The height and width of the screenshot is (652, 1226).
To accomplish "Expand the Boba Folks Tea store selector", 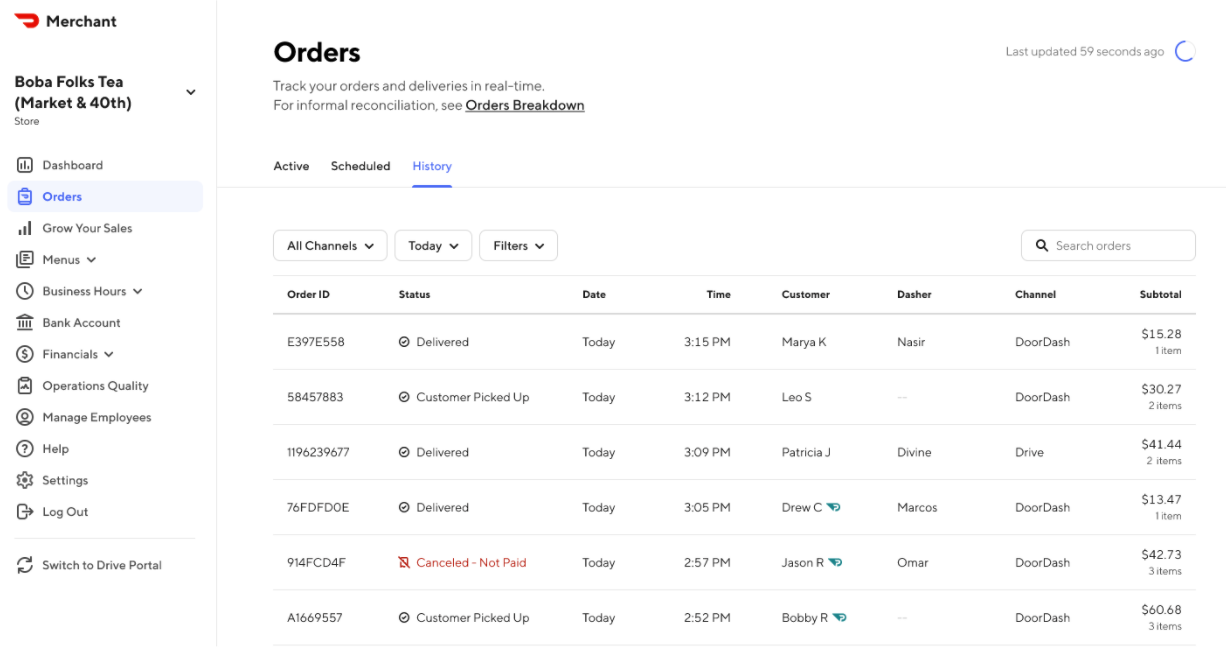I will click(190, 92).
